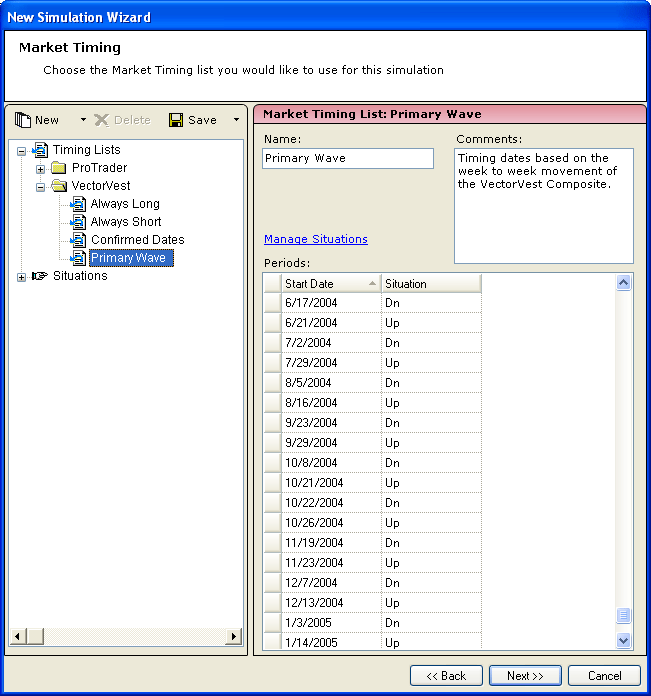Collapse the VectorVest tree node
This screenshot has width=651, height=696.
pyautogui.click(x=41, y=186)
